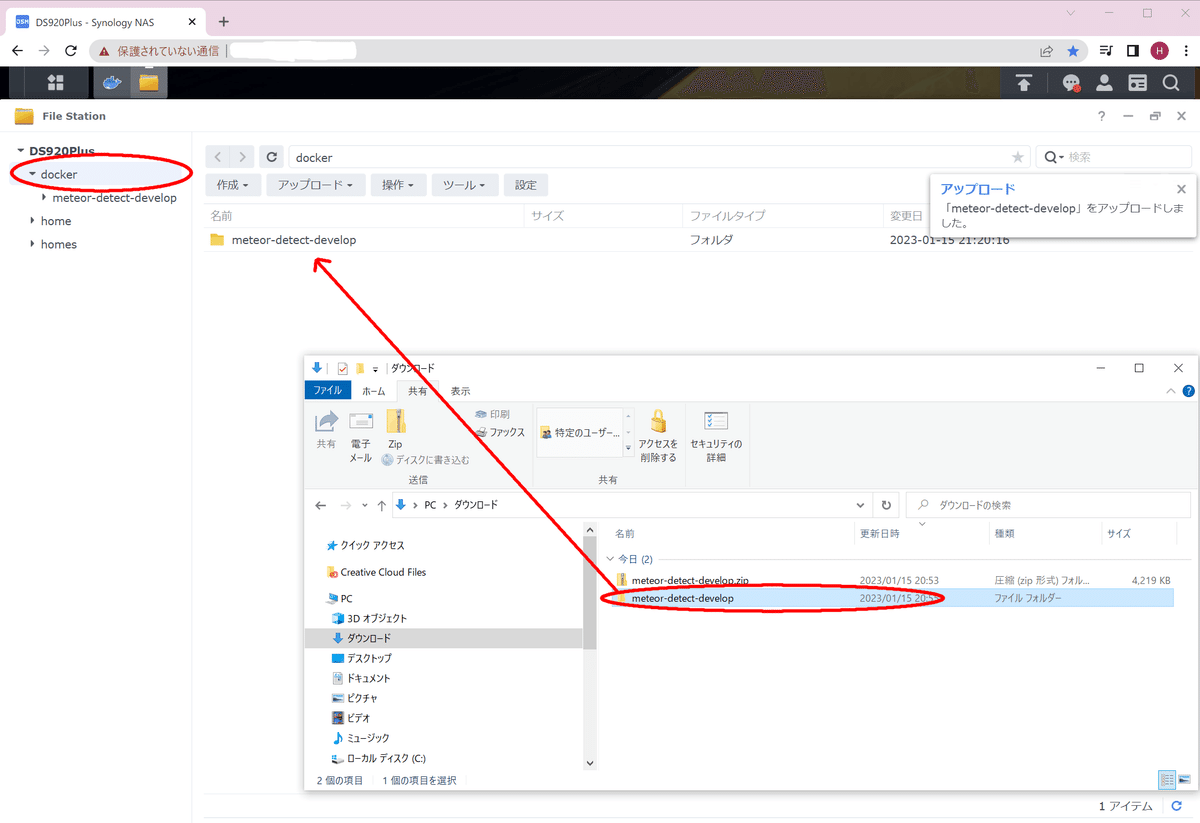Click the 設定 button in File Station
The image size is (1200, 823).
point(526,185)
